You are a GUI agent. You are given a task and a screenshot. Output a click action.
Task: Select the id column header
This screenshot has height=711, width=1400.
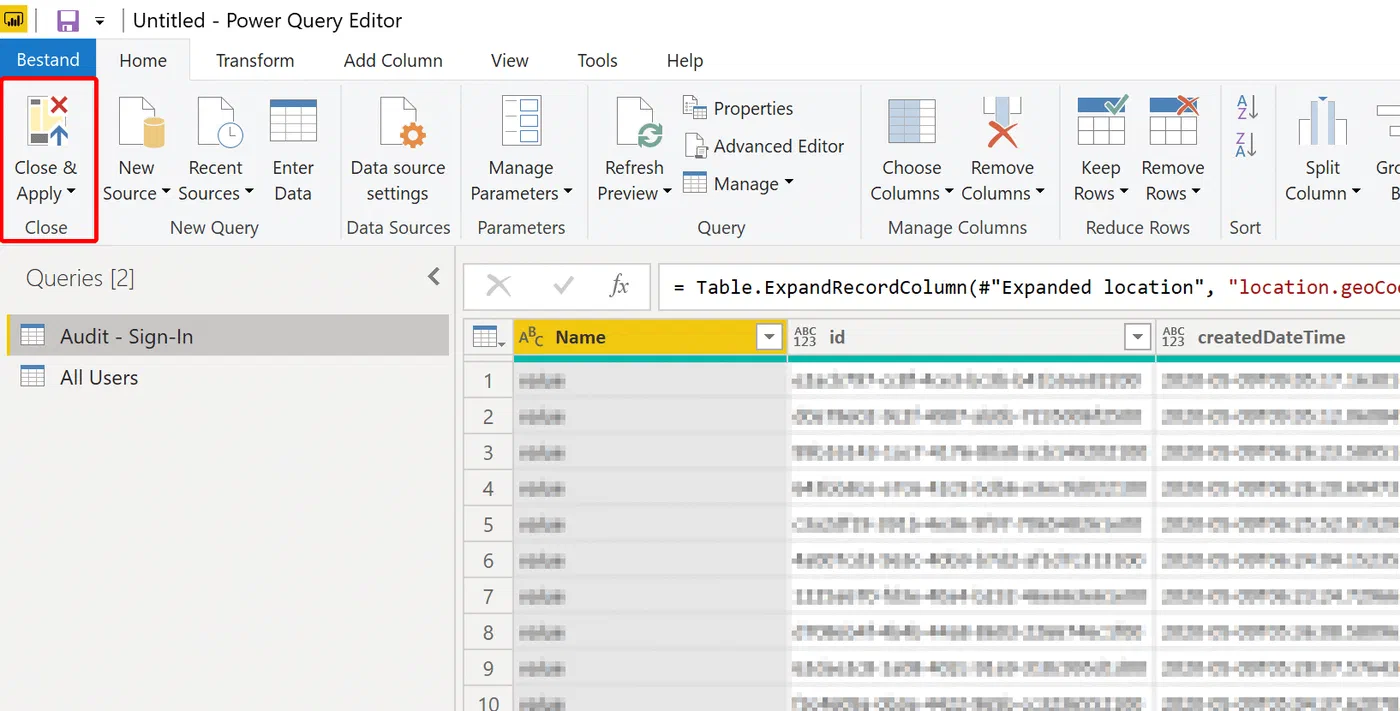tap(971, 337)
